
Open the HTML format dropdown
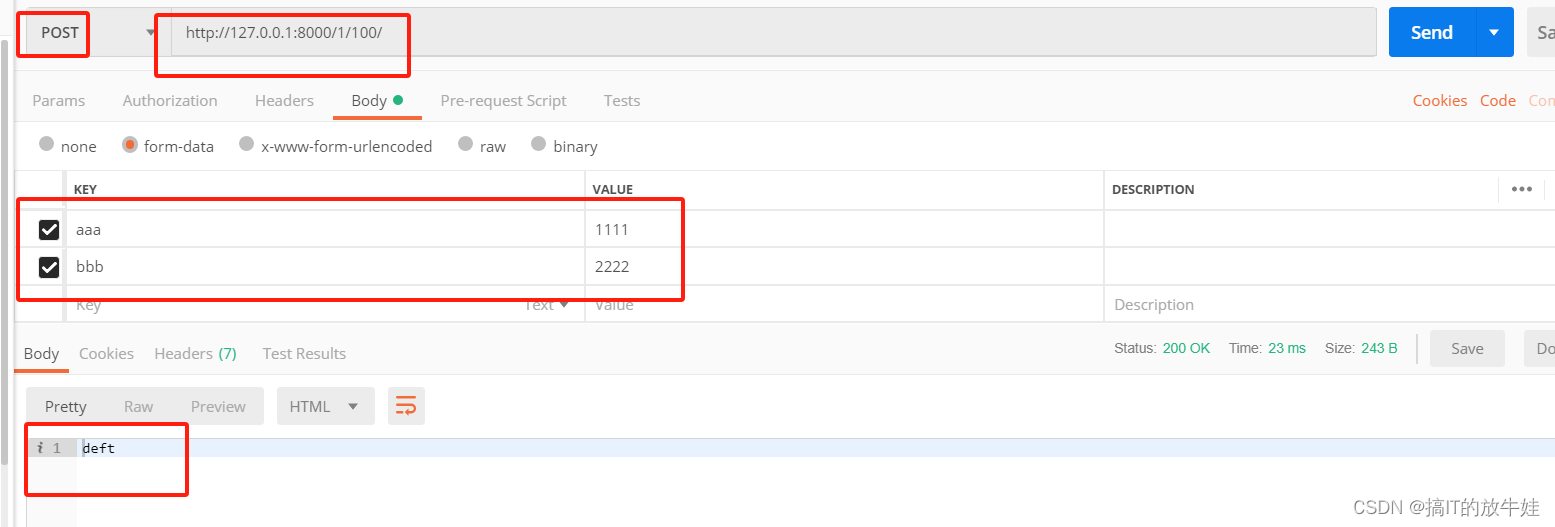pos(325,406)
